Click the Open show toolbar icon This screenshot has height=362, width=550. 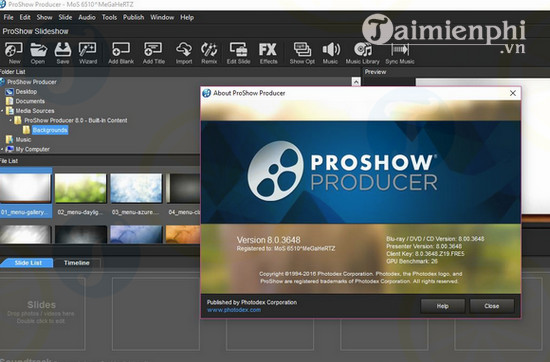pyautogui.click(x=38, y=53)
